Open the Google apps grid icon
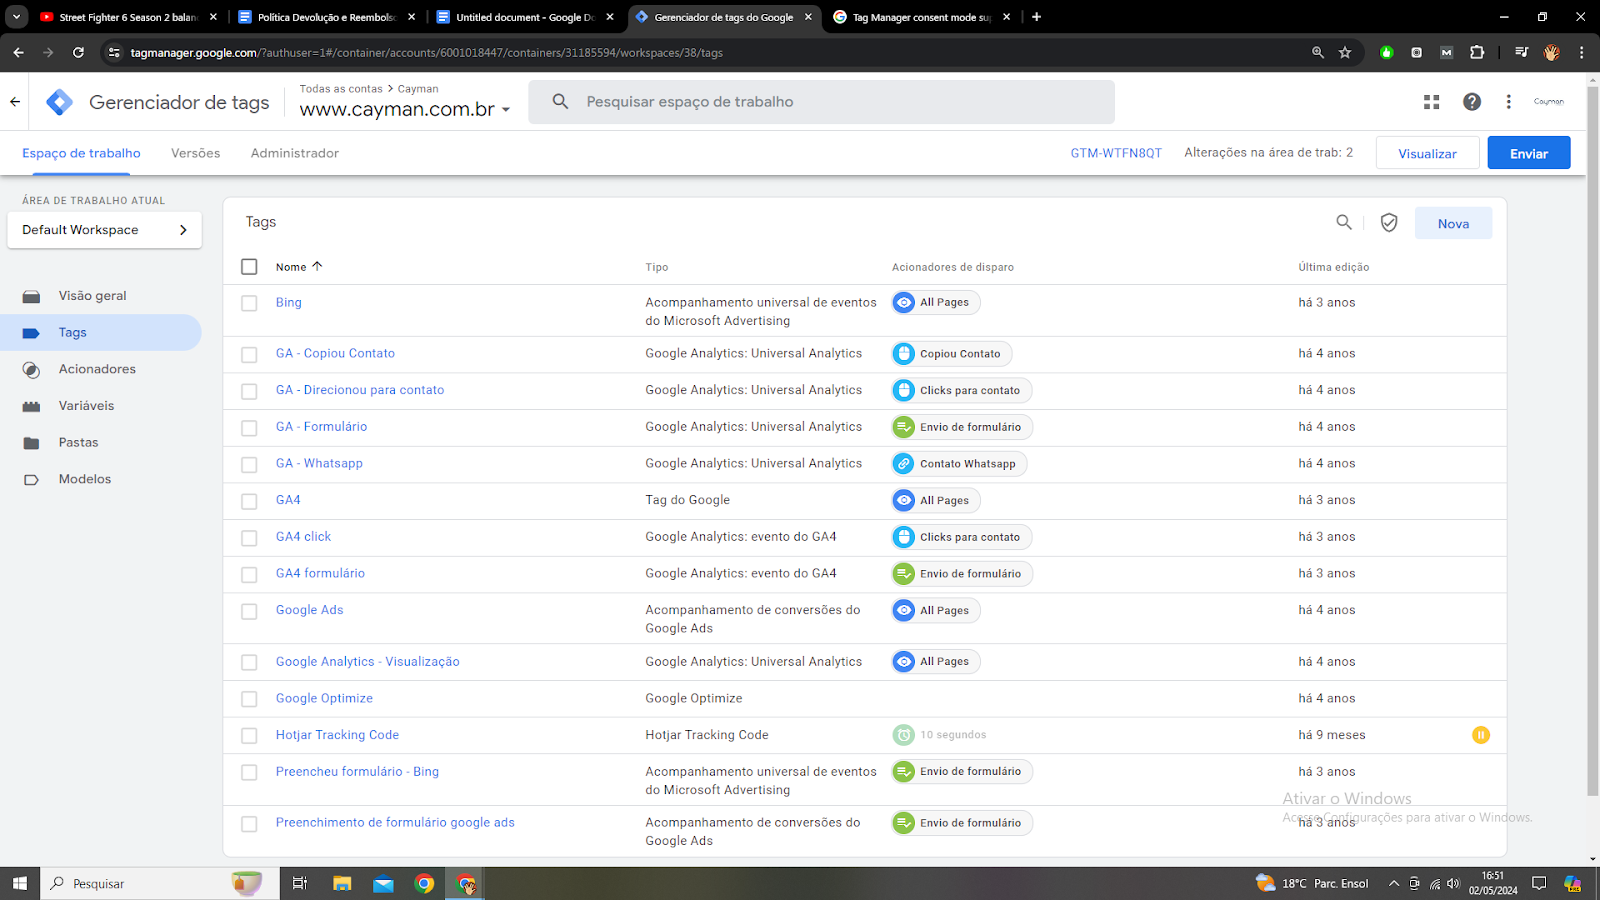This screenshot has width=1600, height=900. click(1431, 102)
